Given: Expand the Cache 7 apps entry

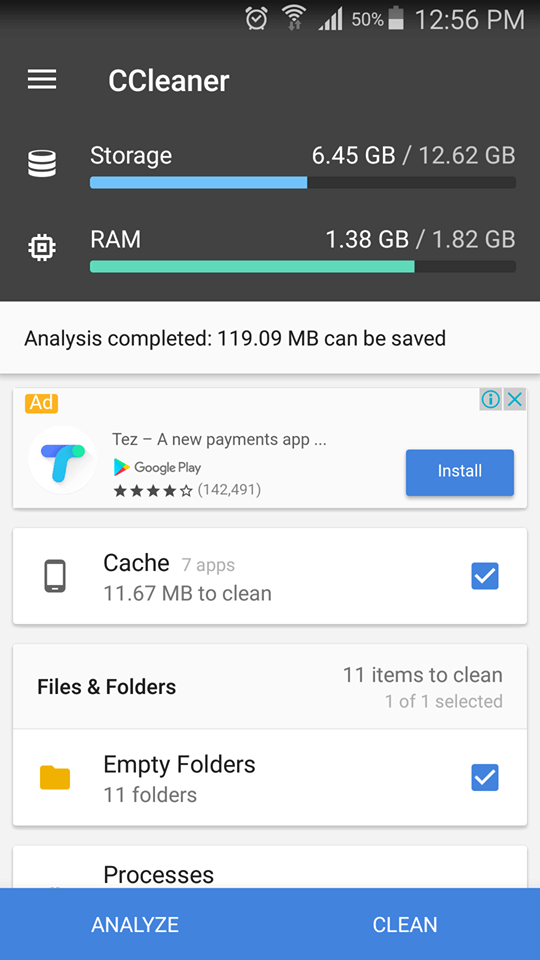Looking at the screenshot, I should pos(269,576).
